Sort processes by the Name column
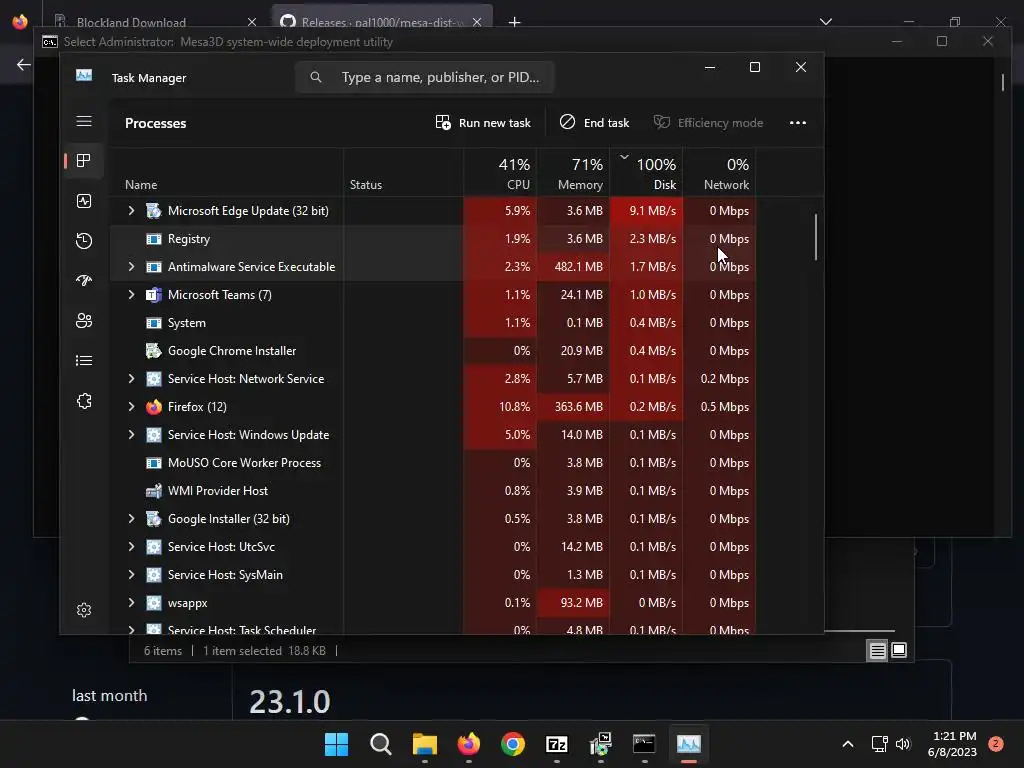The width and height of the screenshot is (1024, 768). [226, 172]
